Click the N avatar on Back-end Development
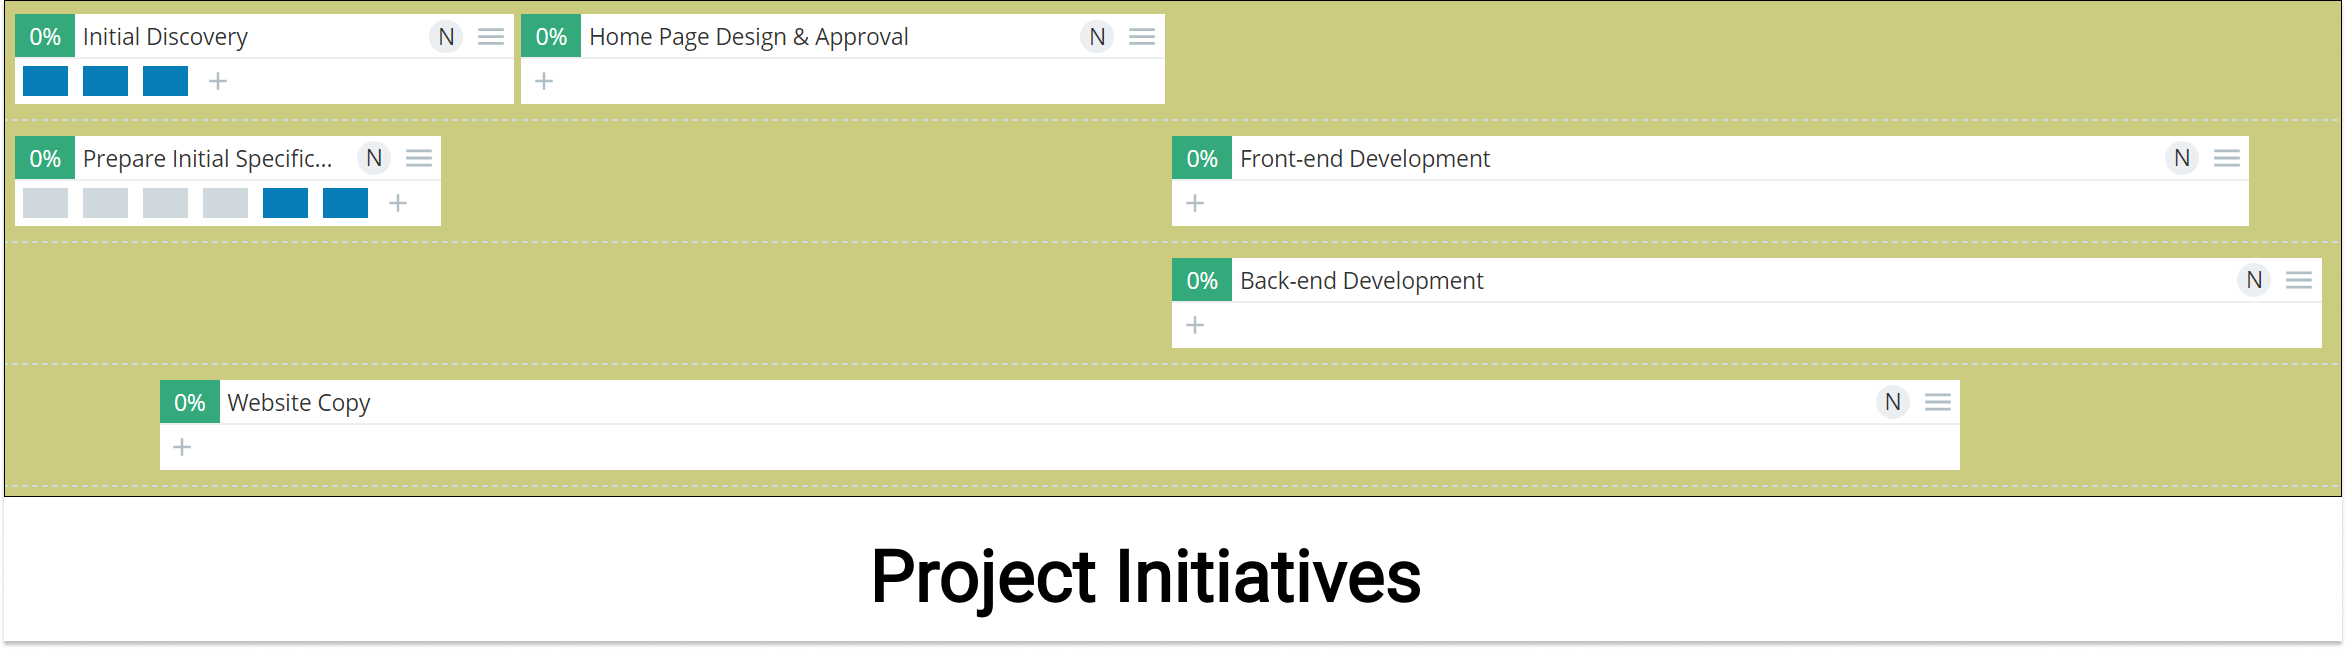Image resolution: width=2346 pixels, height=649 pixels. (x=2254, y=280)
